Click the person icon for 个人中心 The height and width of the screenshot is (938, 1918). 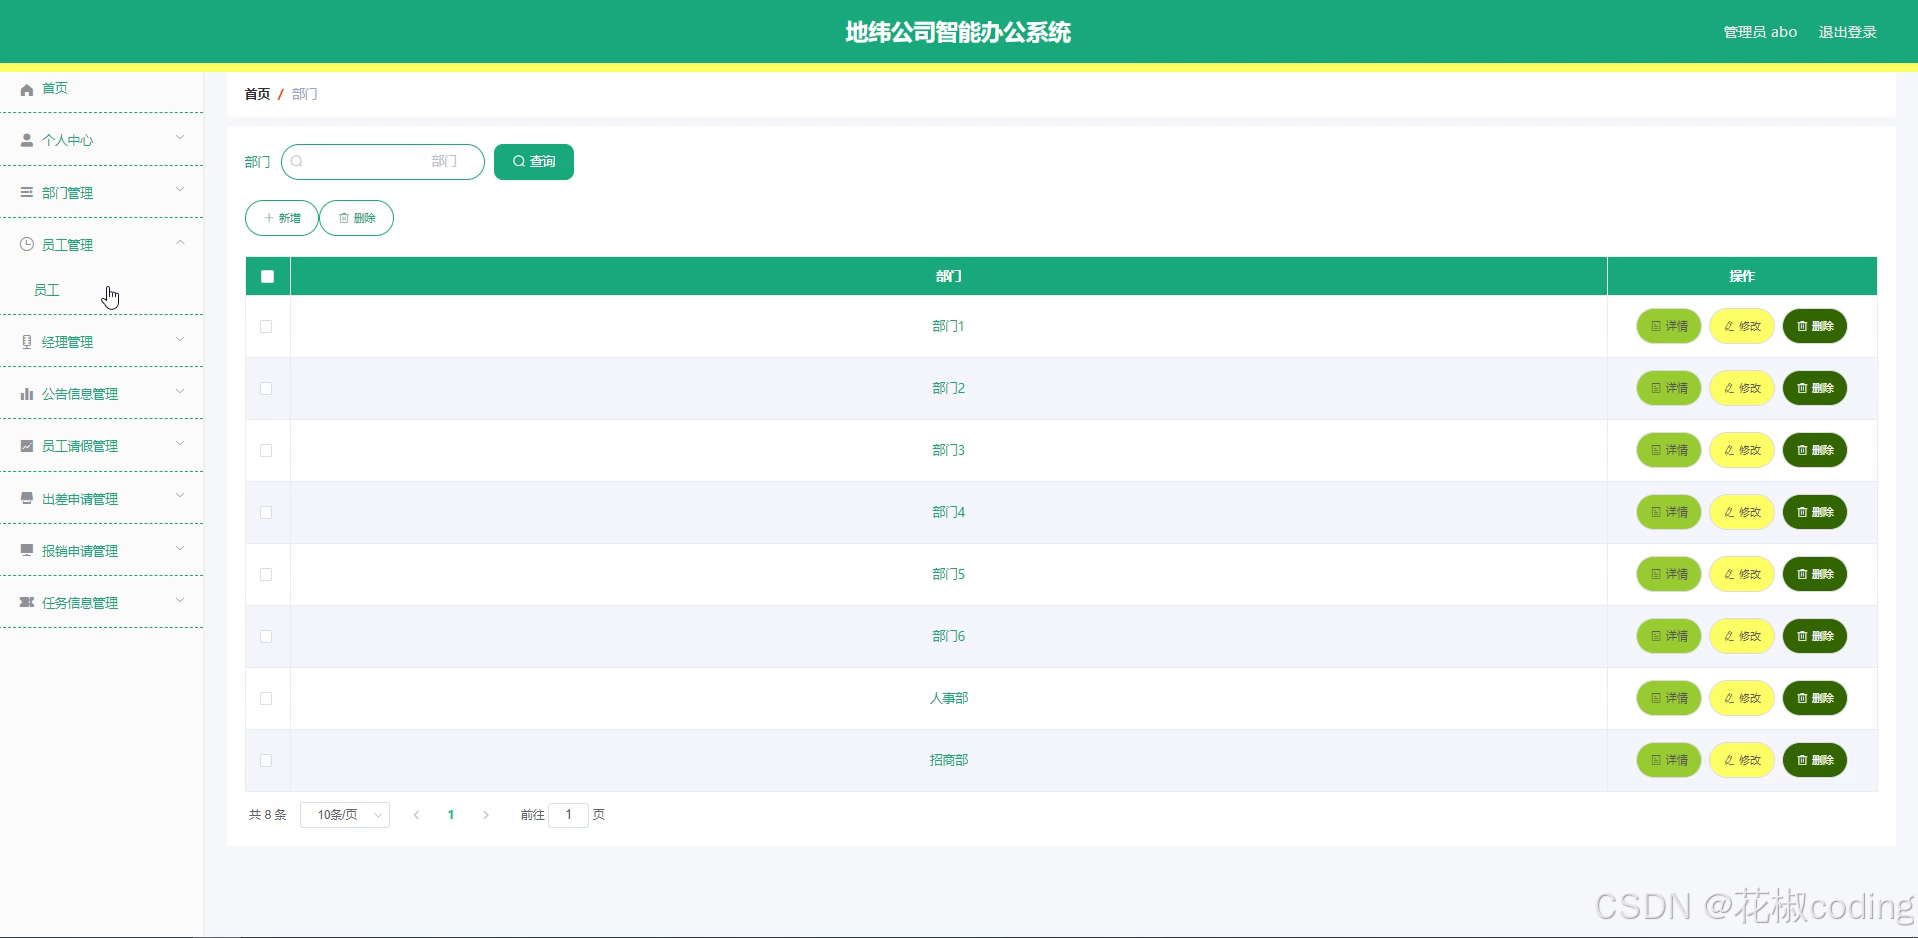(27, 141)
